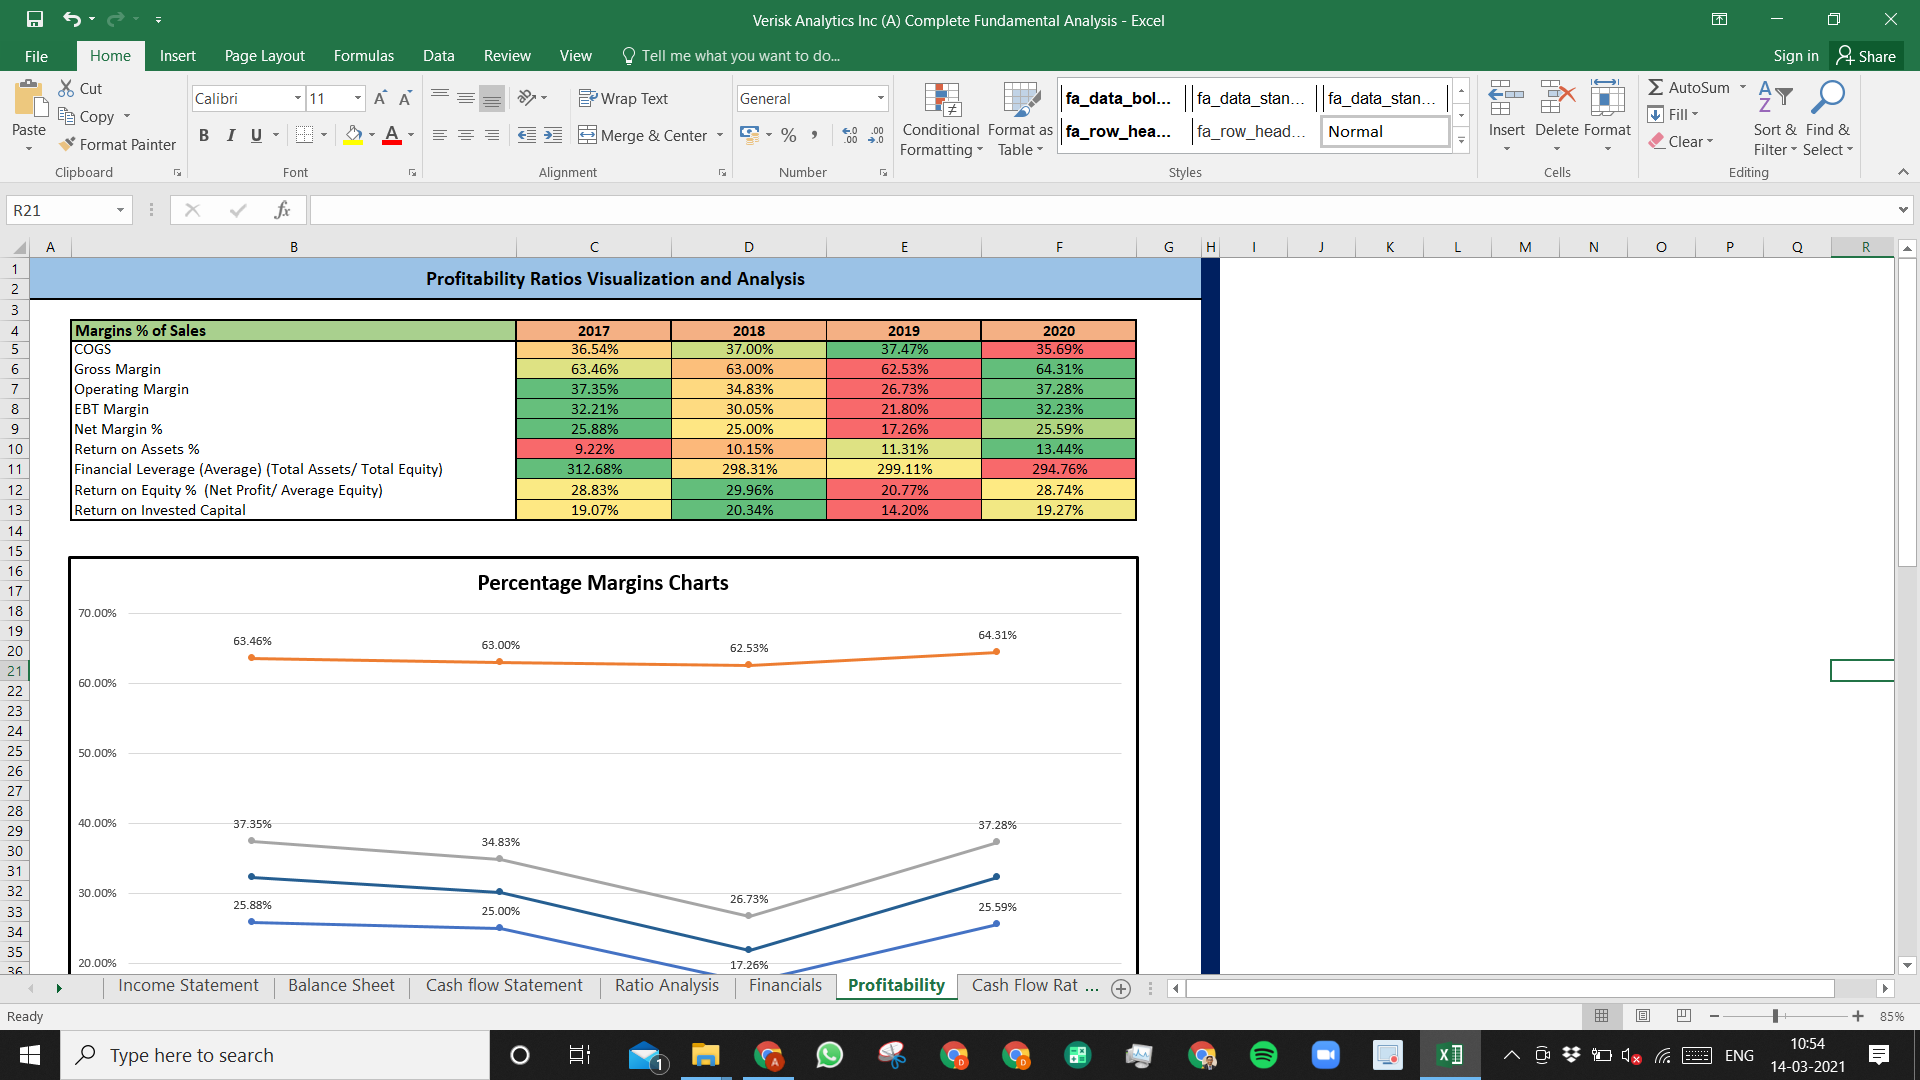Select the Format Painter brush
The image size is (1920, 1080).
click(68, 144)
